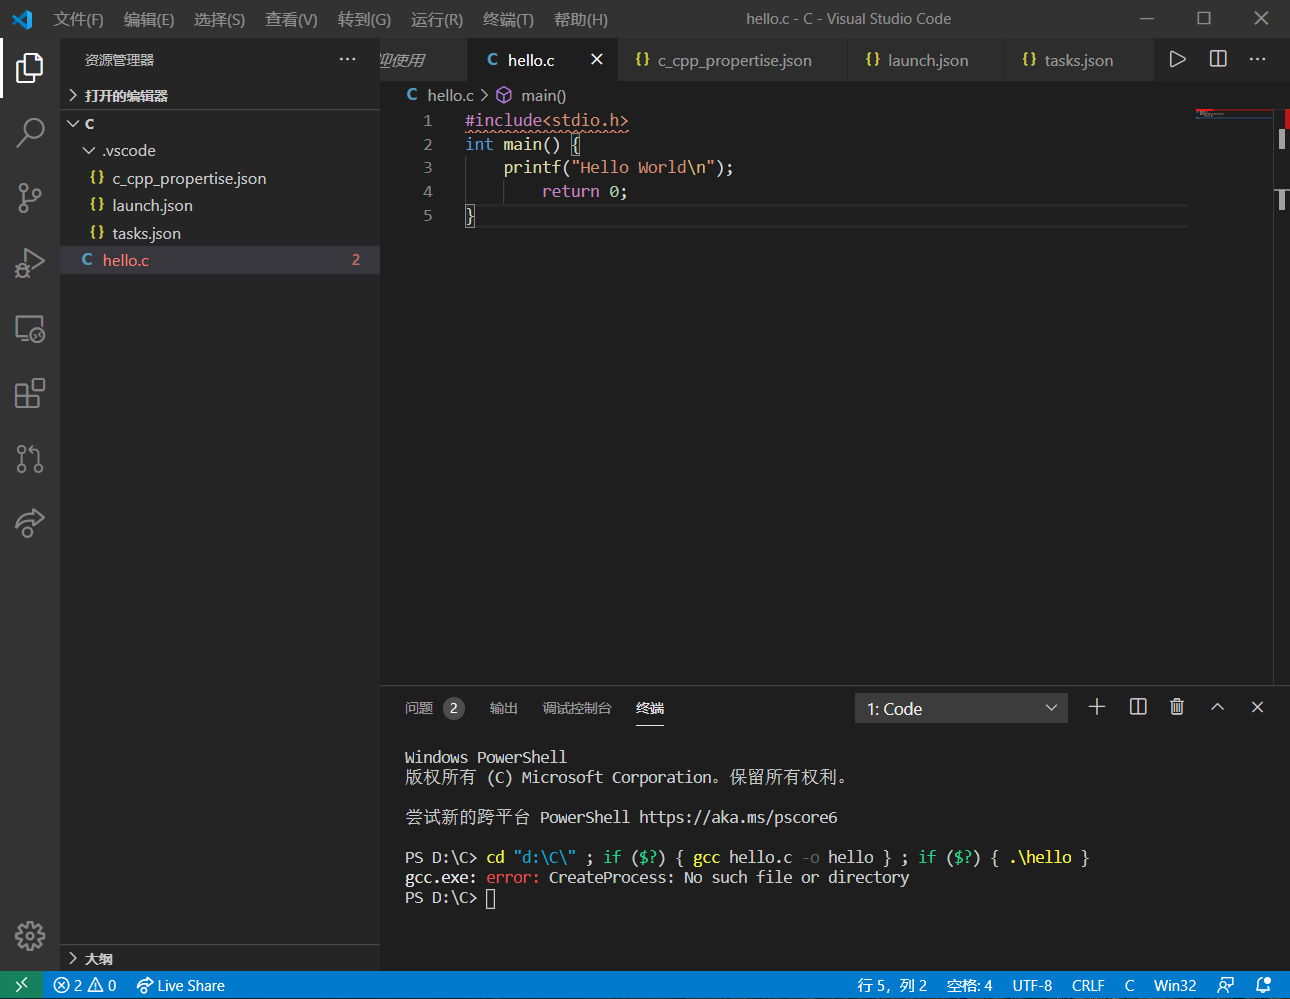Open errors and warnings count in status bar

click(x=85, y=985)
